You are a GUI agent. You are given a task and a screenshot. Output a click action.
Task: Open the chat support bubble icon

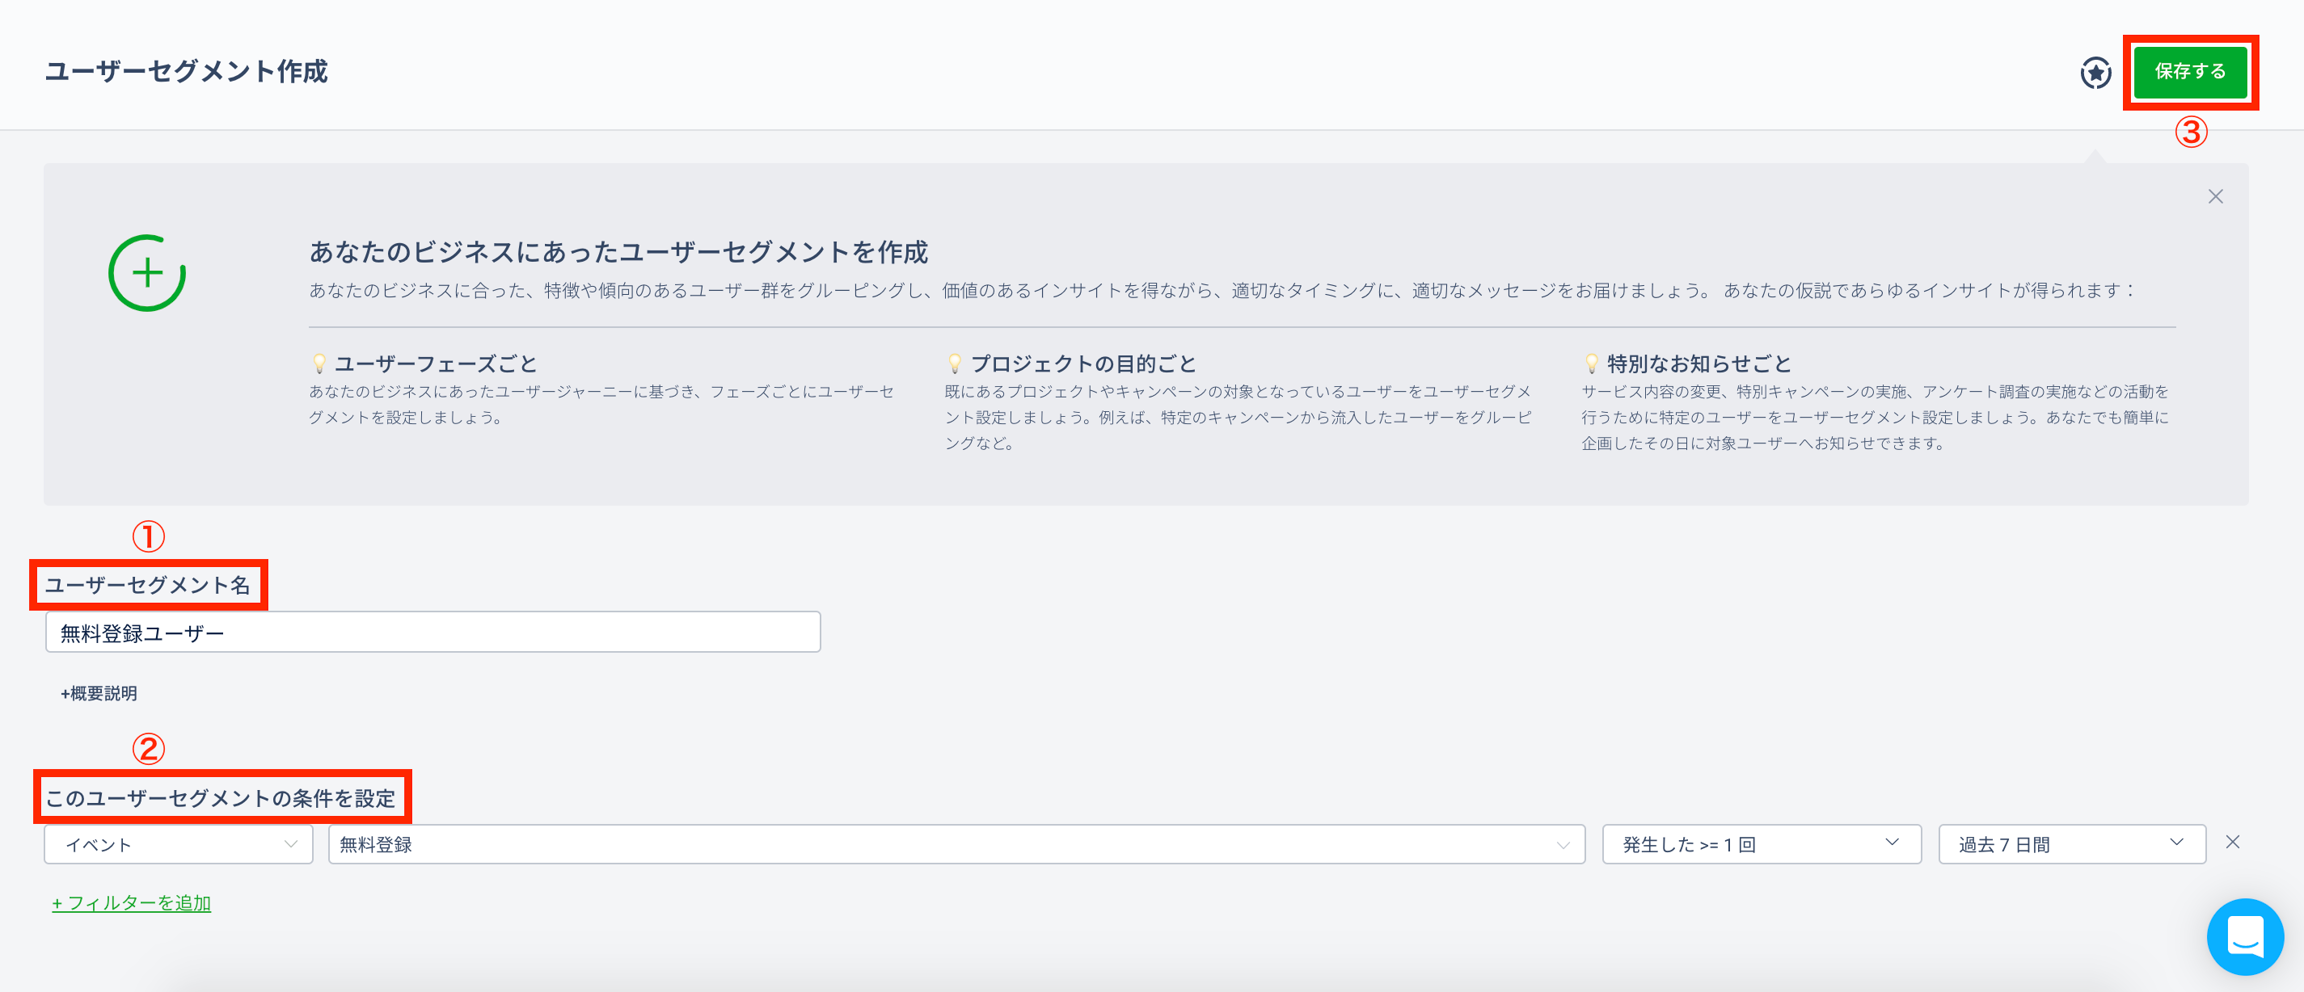click(2245, 937)
